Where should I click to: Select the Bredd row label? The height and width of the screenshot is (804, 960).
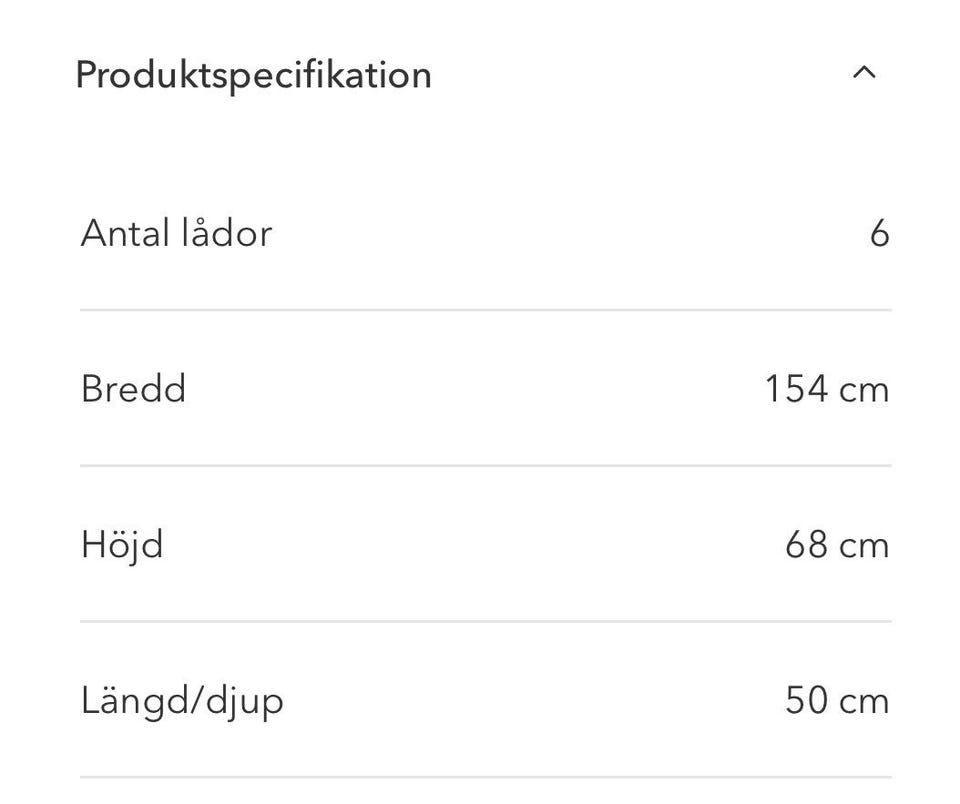point(133,389)
